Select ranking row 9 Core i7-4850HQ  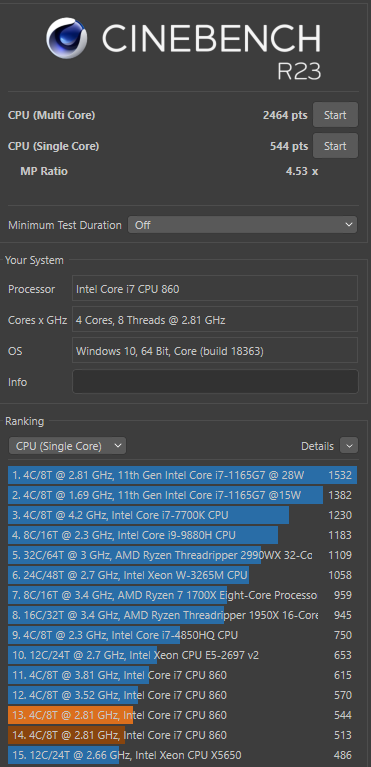[x=183, y=635]
